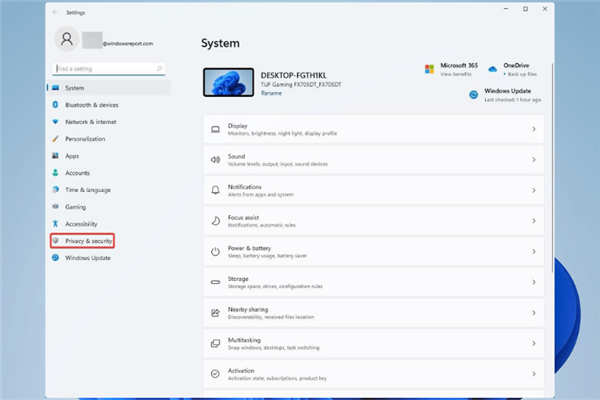Open Personalization section
This screenshot has height=400, width=600.
coord(109,139)
